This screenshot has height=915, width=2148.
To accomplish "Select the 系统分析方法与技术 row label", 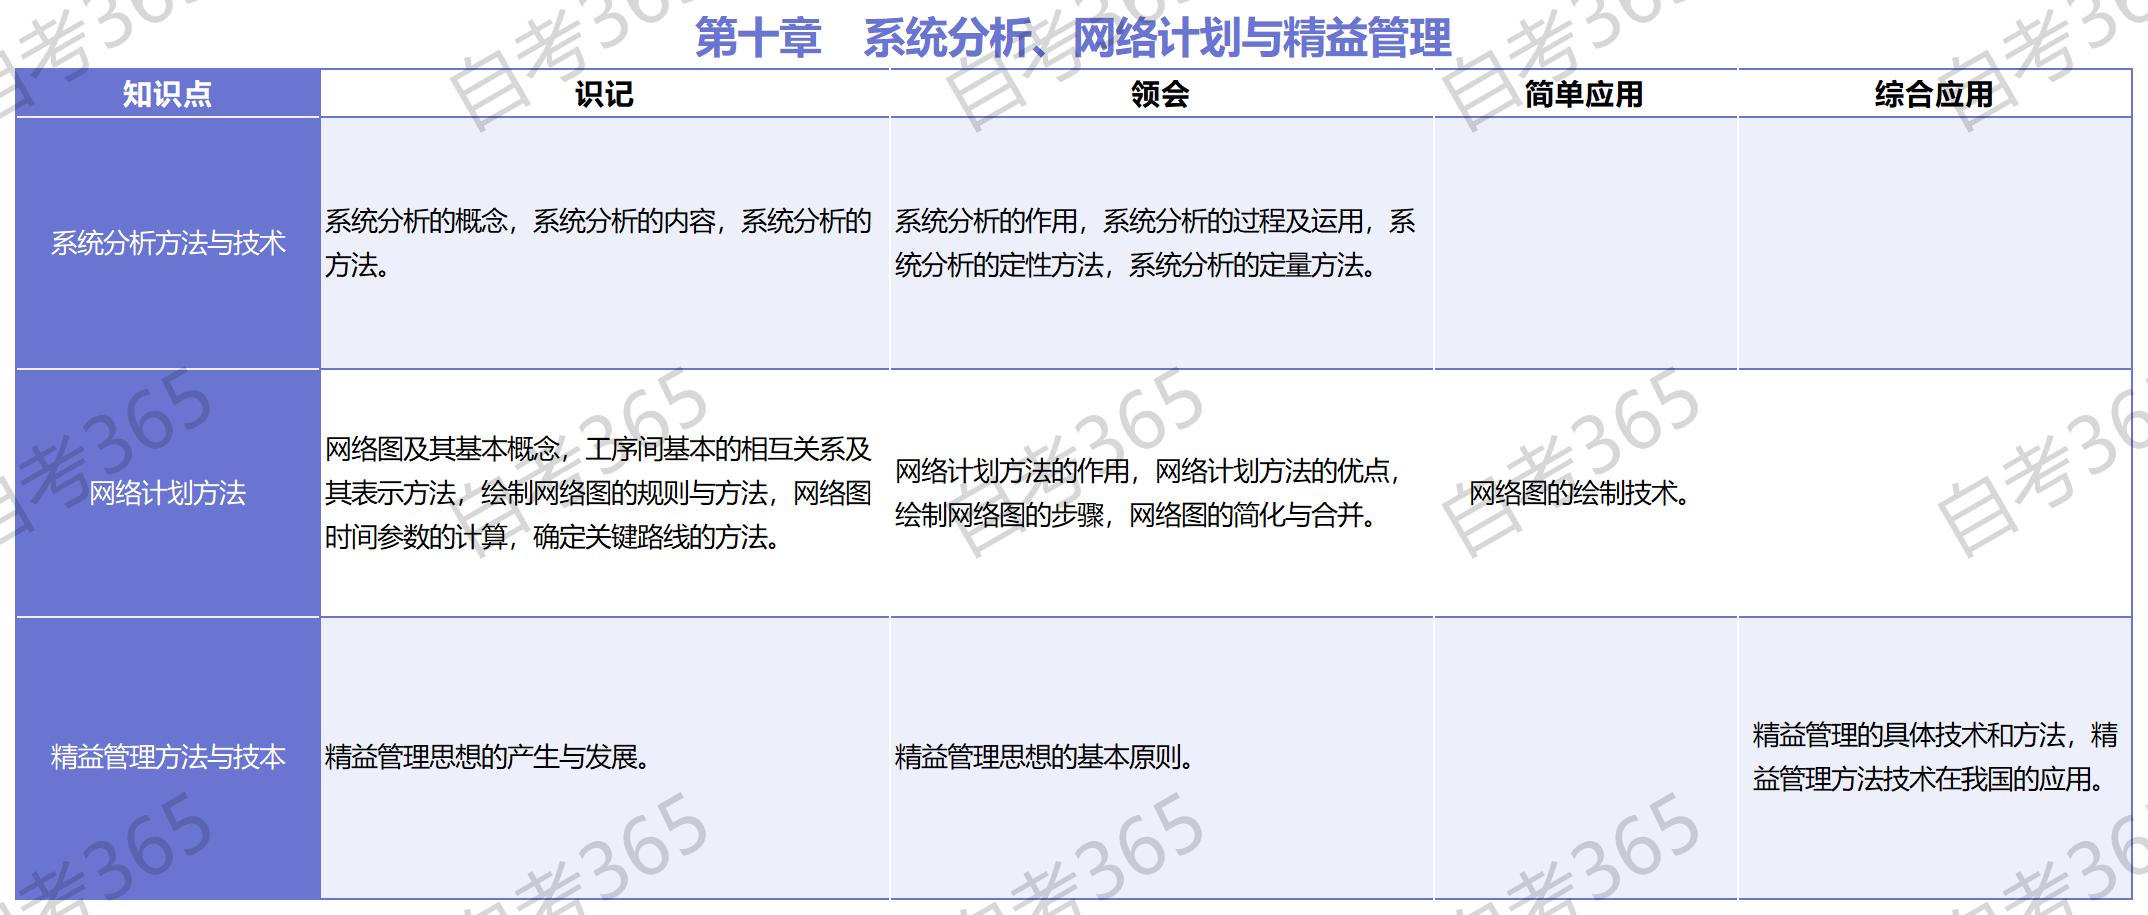I will pyautogui.click(x=167, y=243).
